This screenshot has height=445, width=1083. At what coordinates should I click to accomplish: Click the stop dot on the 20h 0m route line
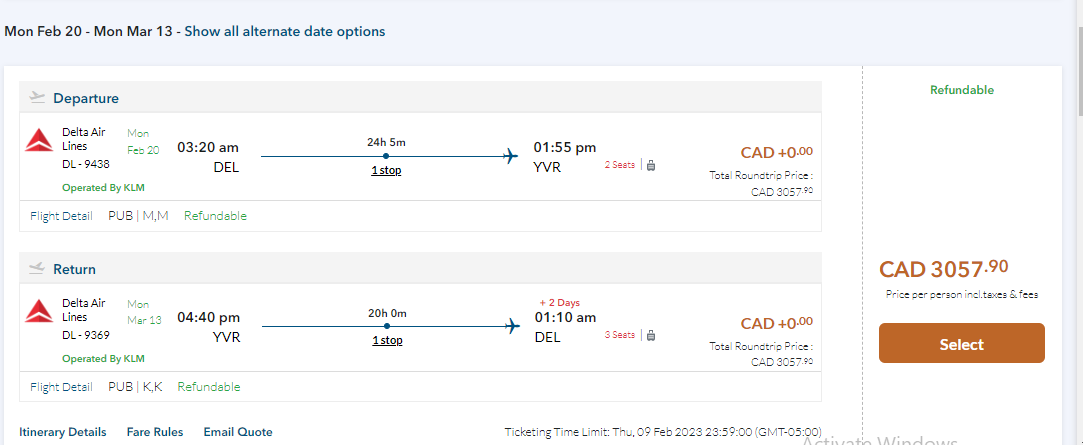coord(386,326)
